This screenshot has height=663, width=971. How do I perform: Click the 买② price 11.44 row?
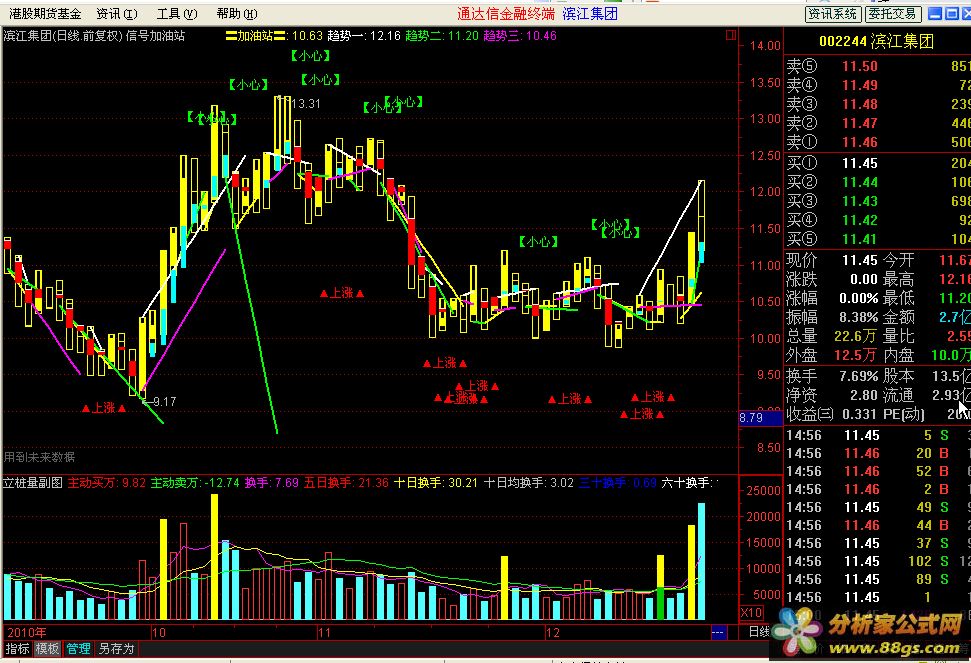[x=877, y=182]
